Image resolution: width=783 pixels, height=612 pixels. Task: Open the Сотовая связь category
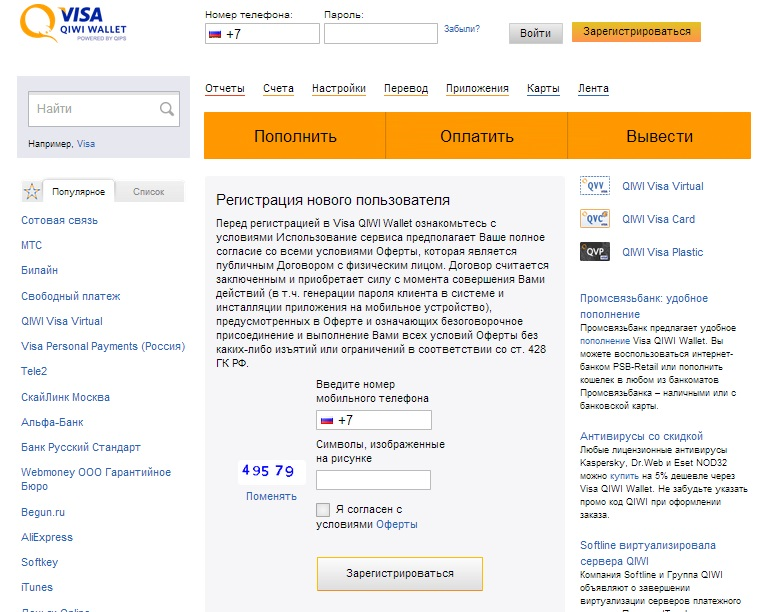pyautogui.click(x=59, y=220)
